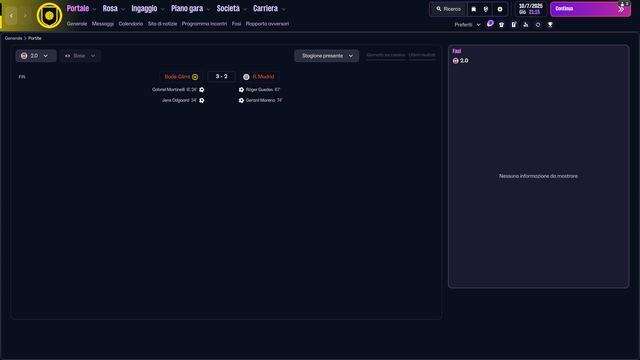Open the Base view dropdown
The height and width of the screenshot is (360, 640).
pos(80,56)
